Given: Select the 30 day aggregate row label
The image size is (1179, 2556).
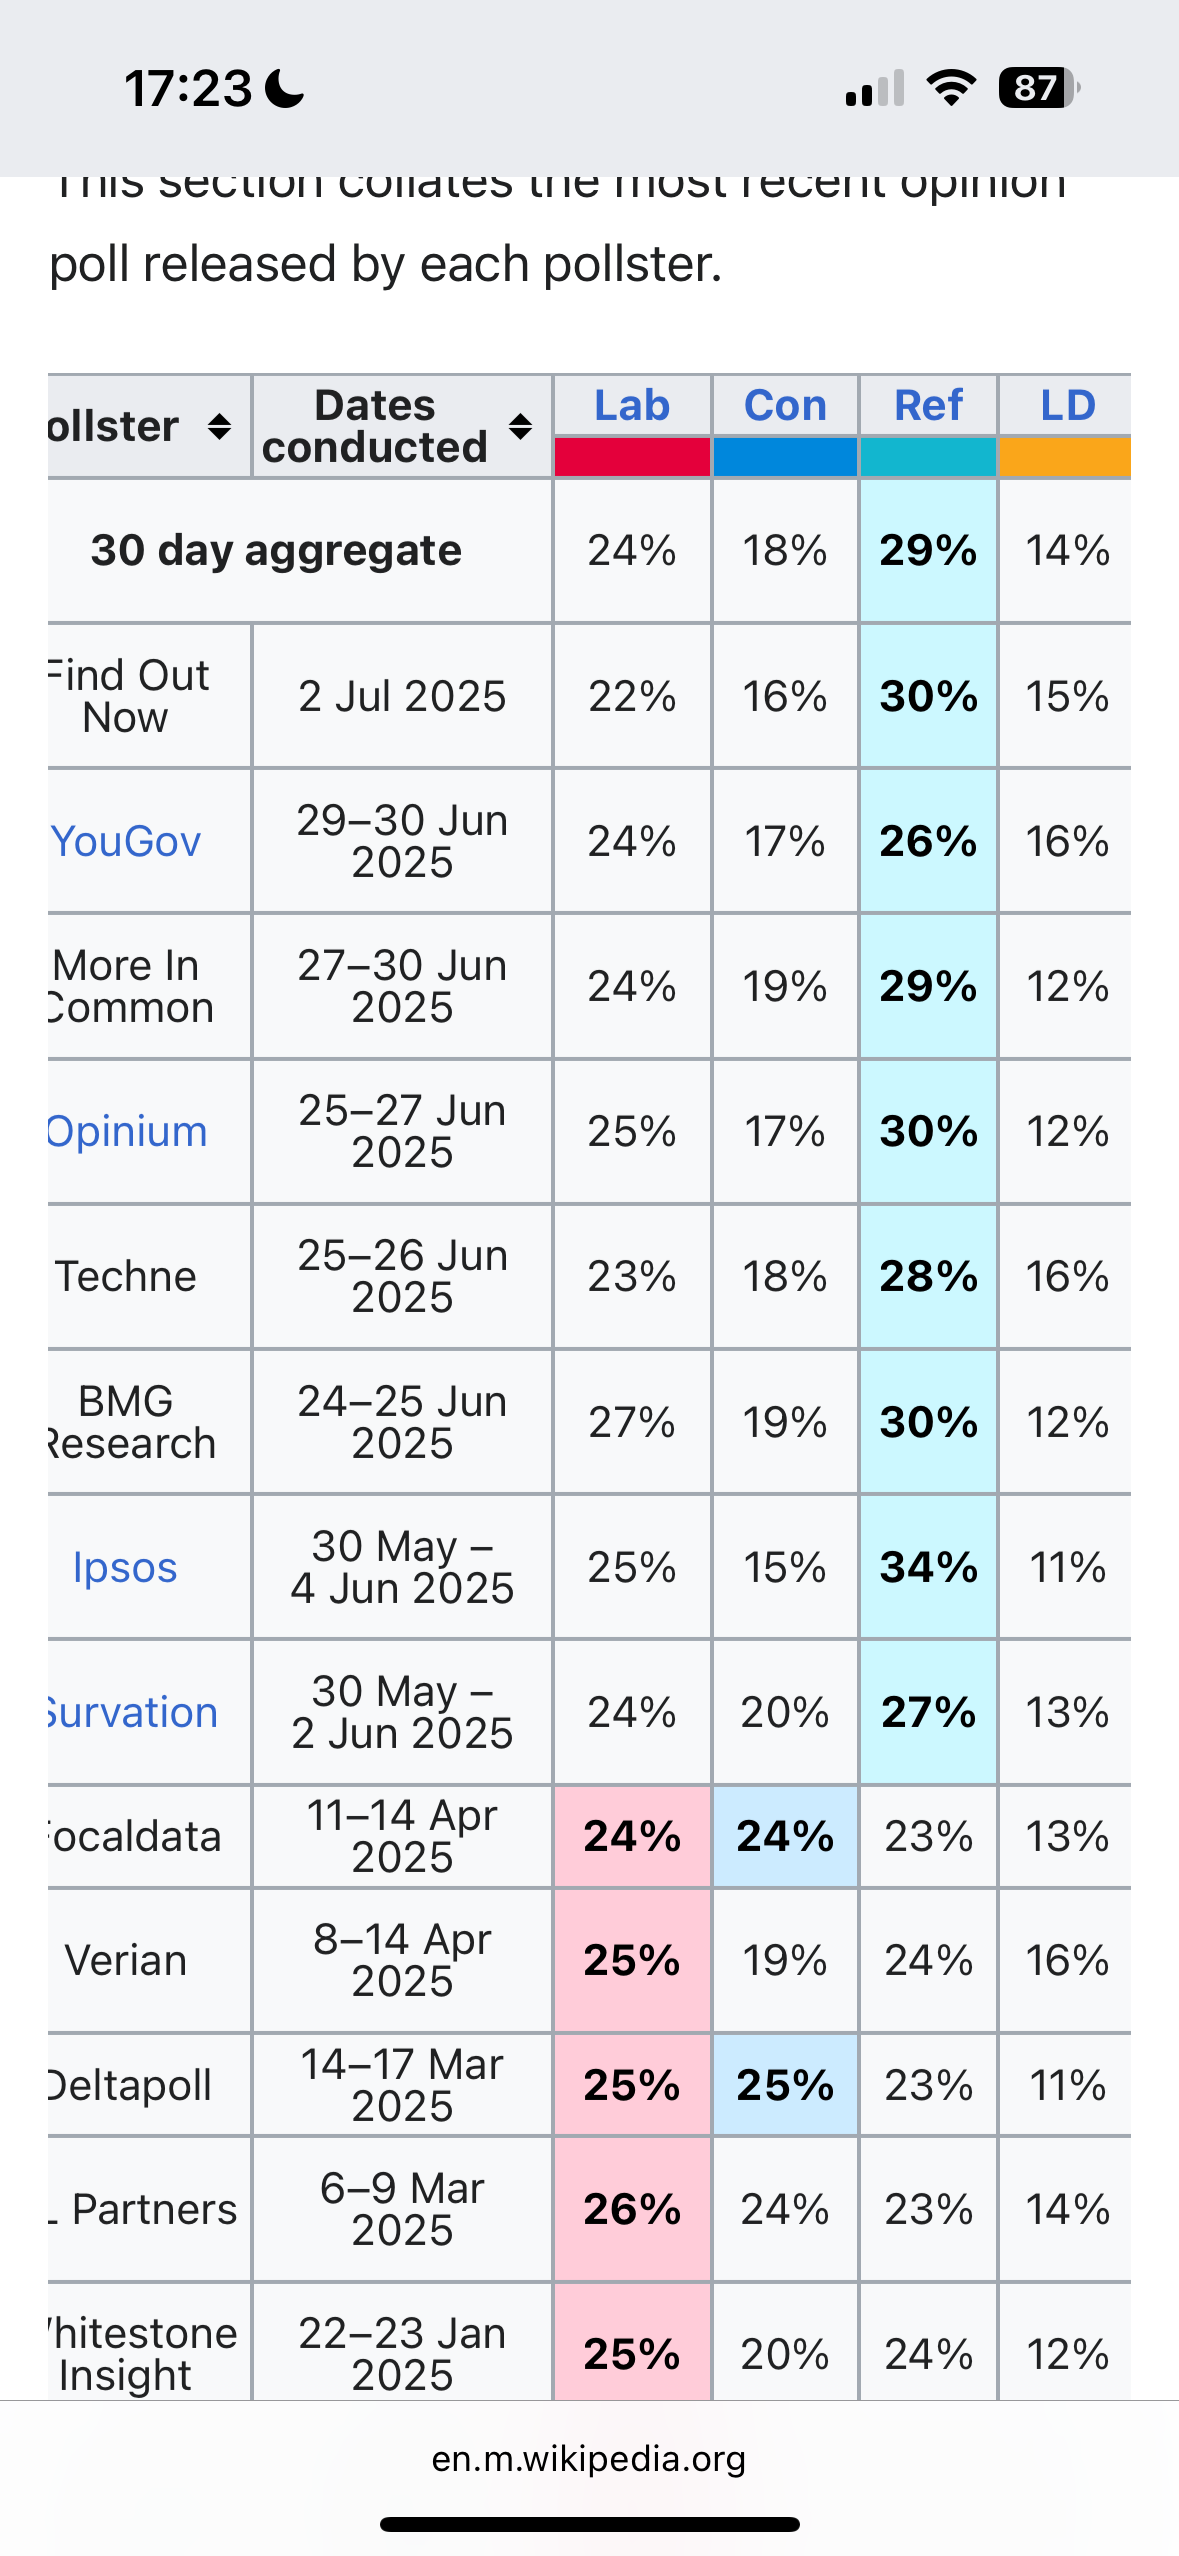Looking at the screenshot, I should click(276, 550).
